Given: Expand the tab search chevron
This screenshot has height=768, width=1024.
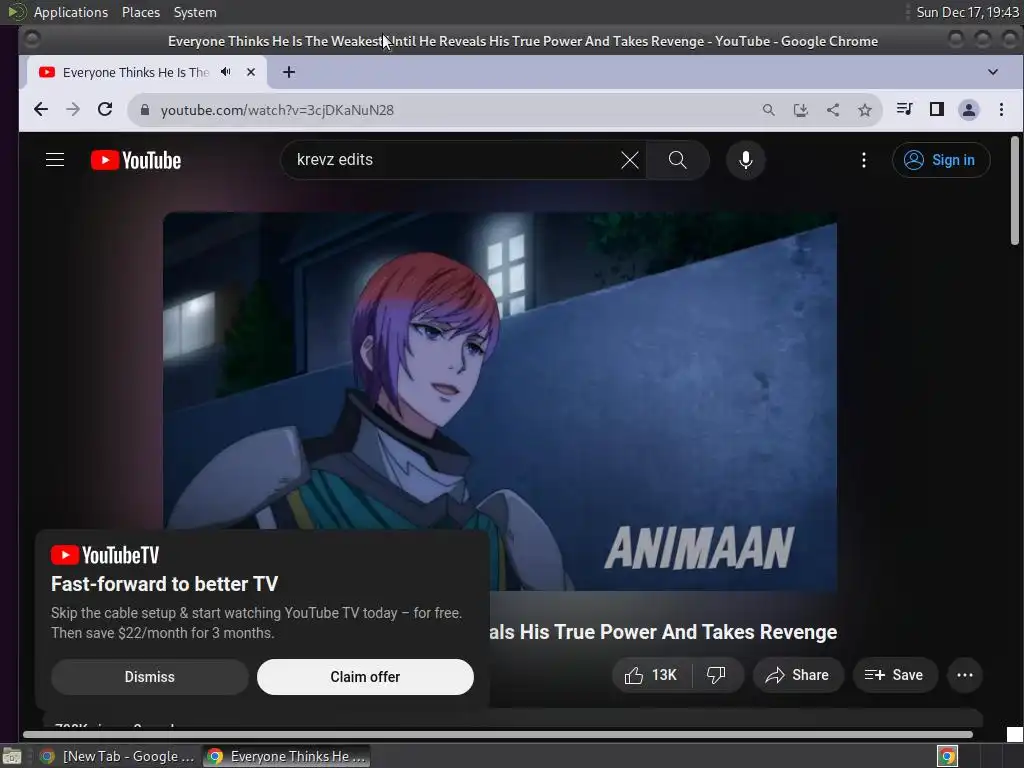Looking at the screenshot, I should [x=993, y=72].
